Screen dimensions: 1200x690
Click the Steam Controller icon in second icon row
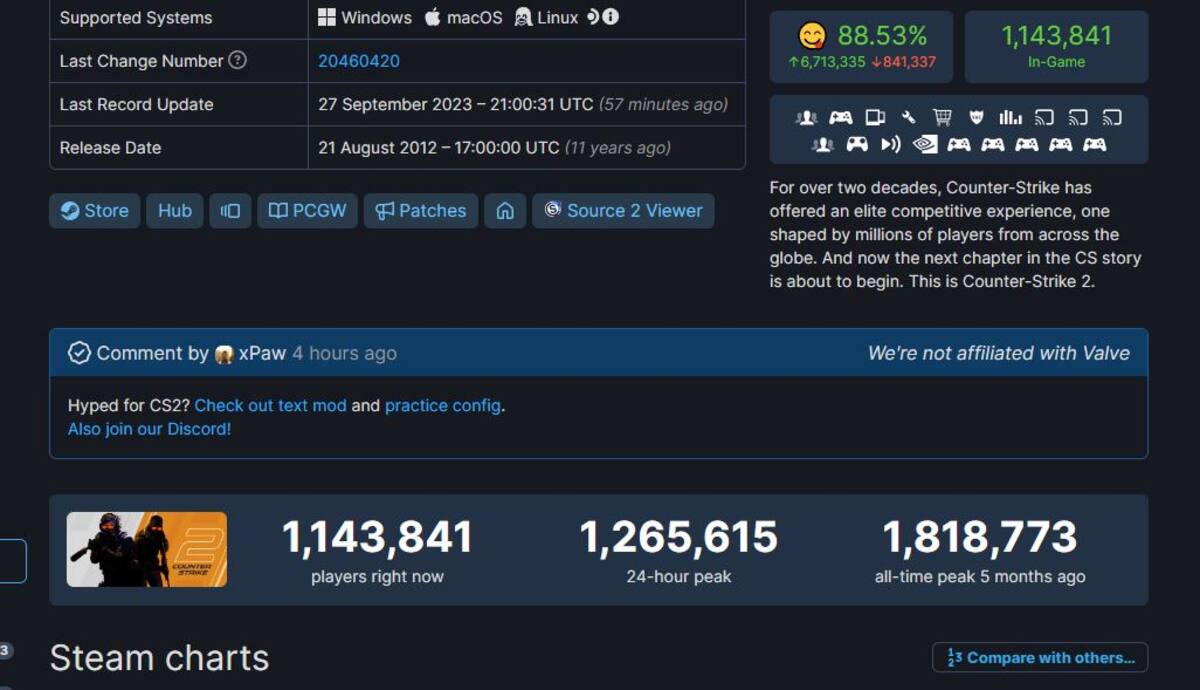(x=857, y=145)
